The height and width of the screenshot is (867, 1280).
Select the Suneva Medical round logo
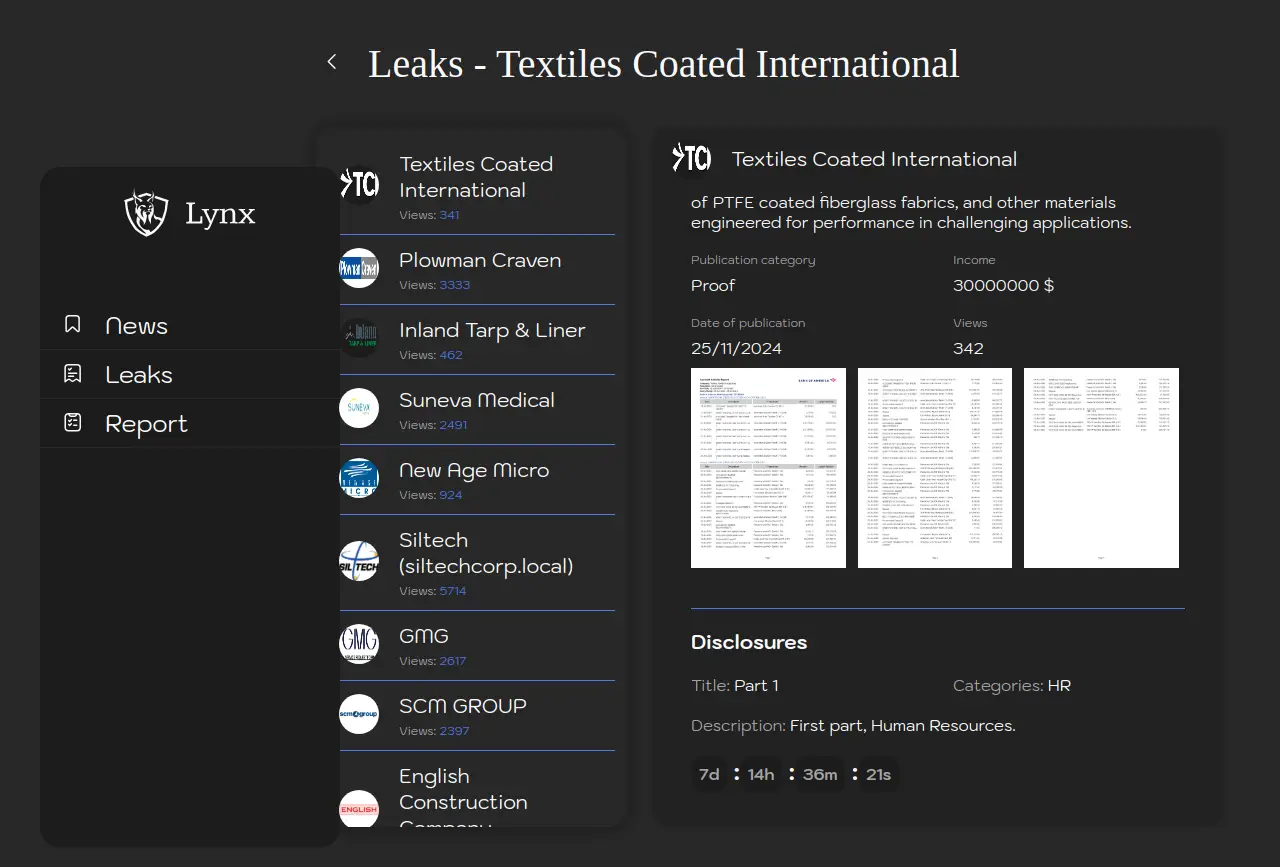click(359, 409)
